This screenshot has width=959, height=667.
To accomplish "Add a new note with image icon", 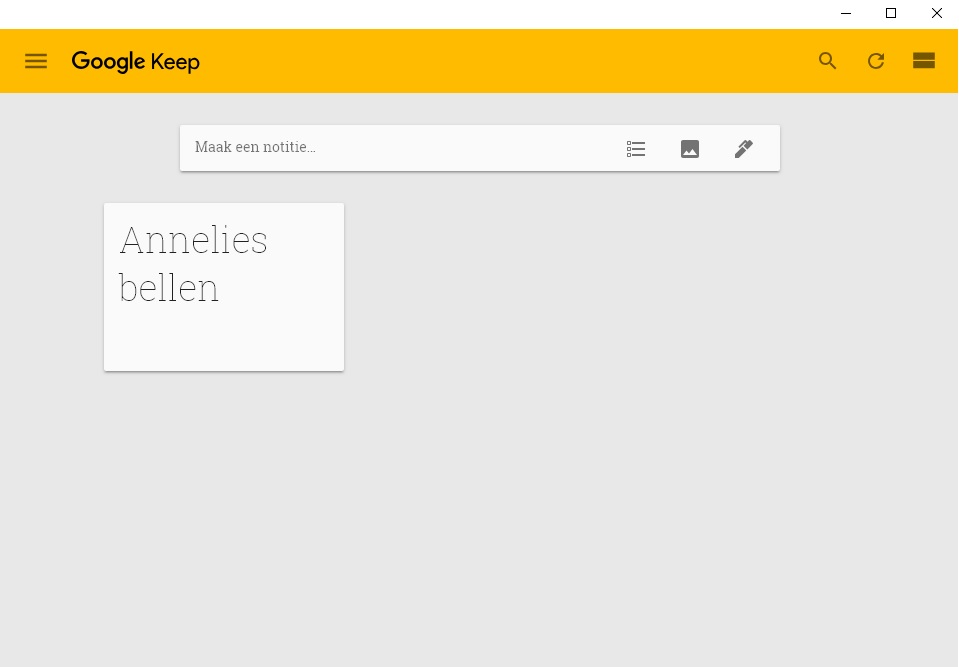I will pos(690,149).
